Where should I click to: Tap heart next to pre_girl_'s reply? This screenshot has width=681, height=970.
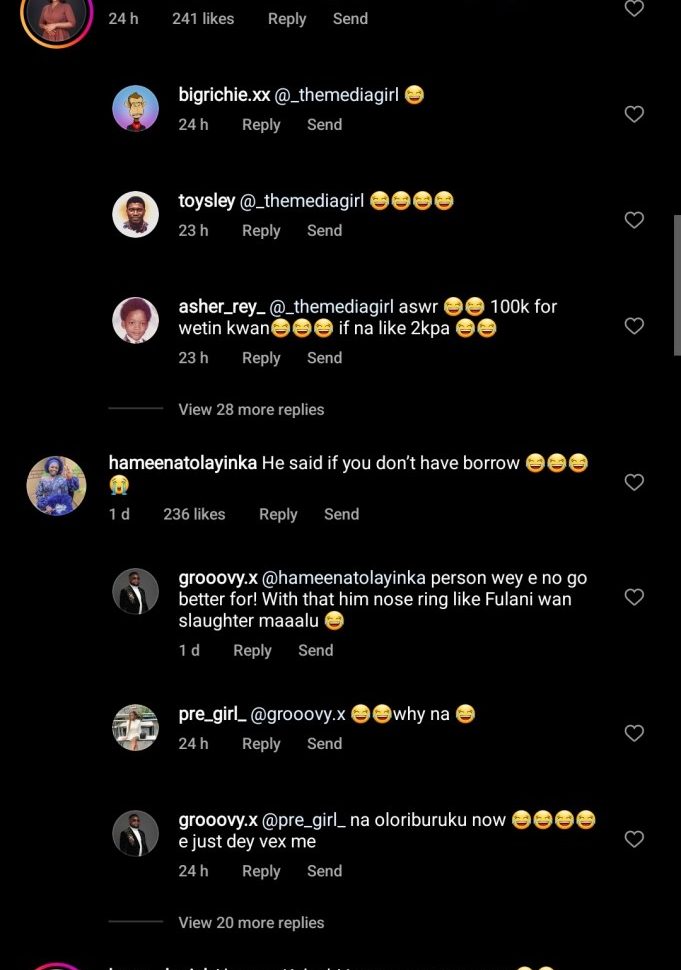click(634, 733)
